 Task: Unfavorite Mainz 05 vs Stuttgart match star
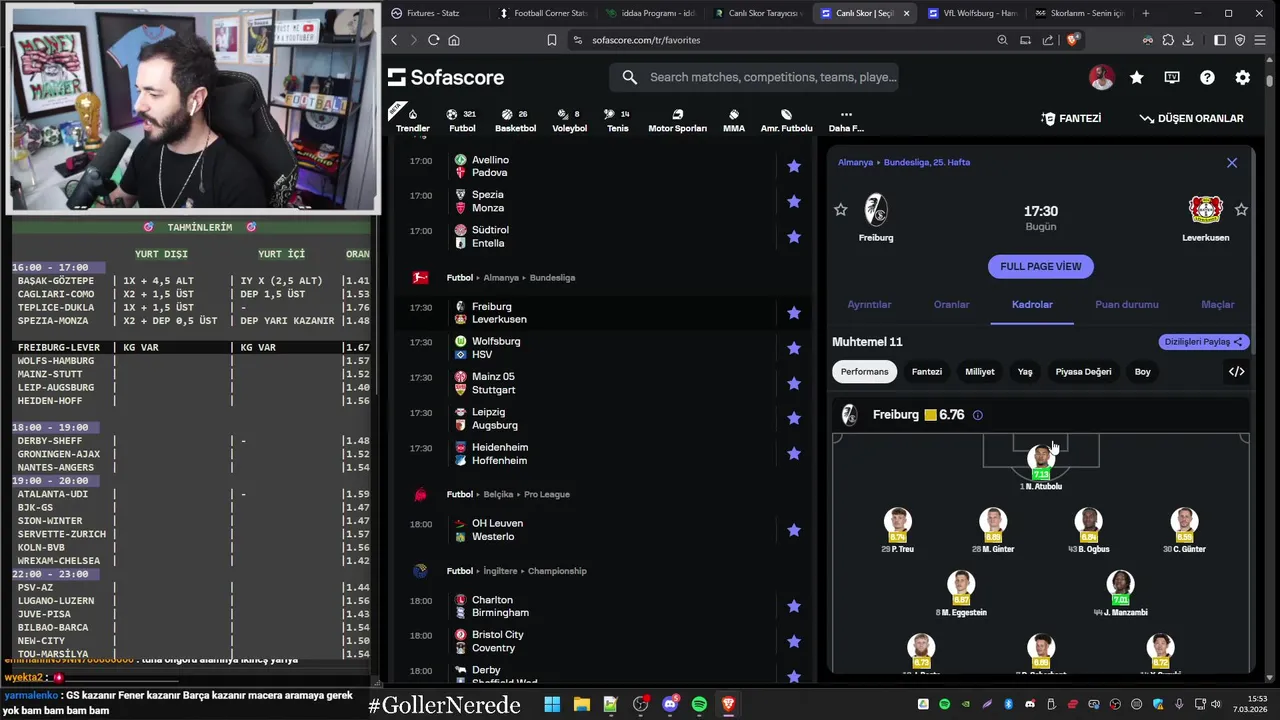pos(794,383)
